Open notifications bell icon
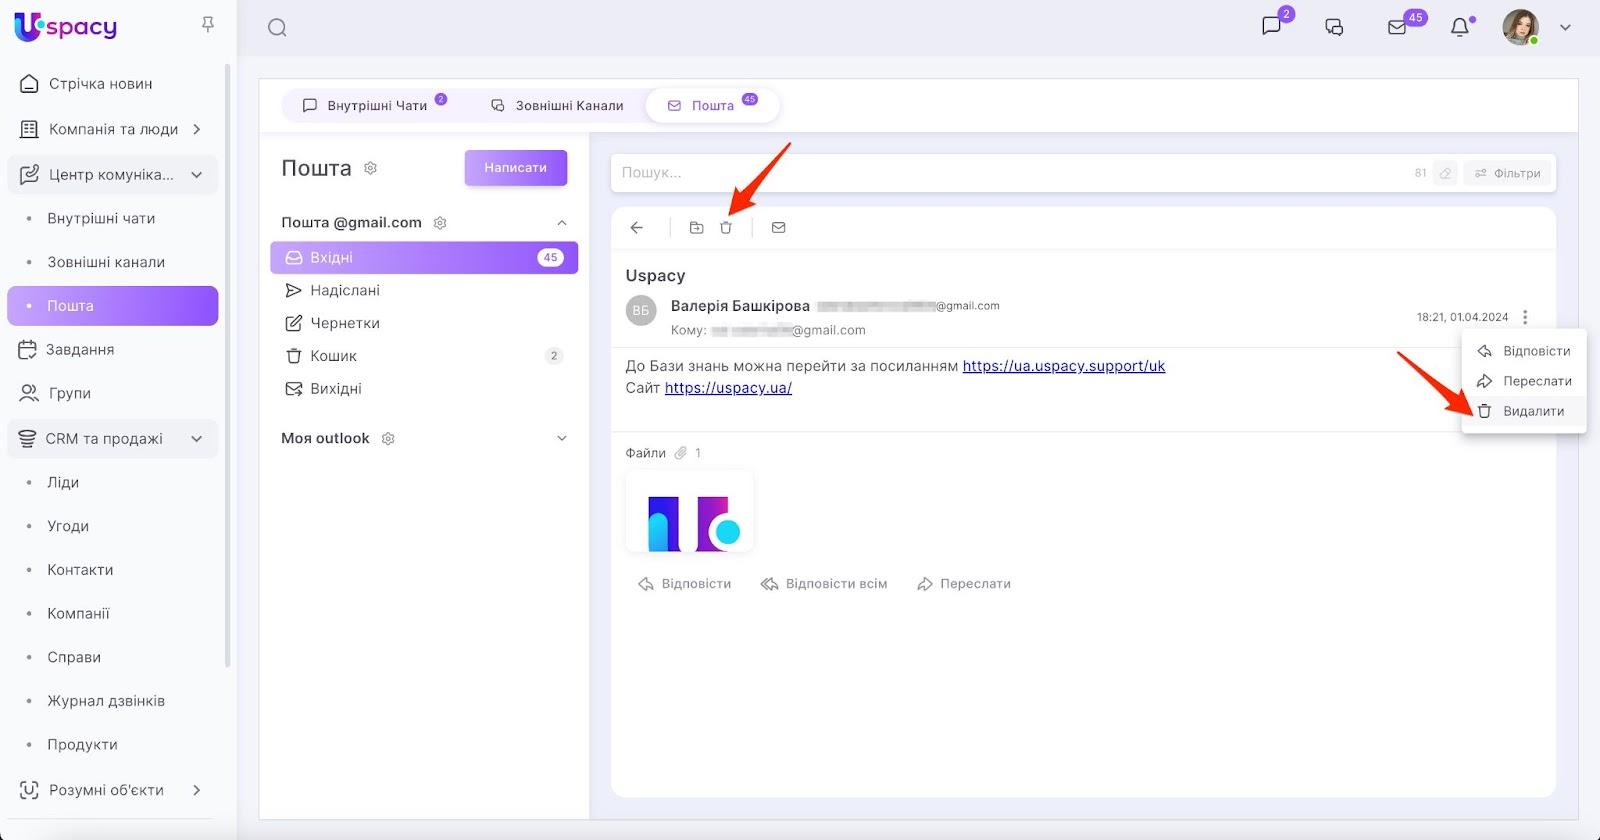 click(1460, 27)
